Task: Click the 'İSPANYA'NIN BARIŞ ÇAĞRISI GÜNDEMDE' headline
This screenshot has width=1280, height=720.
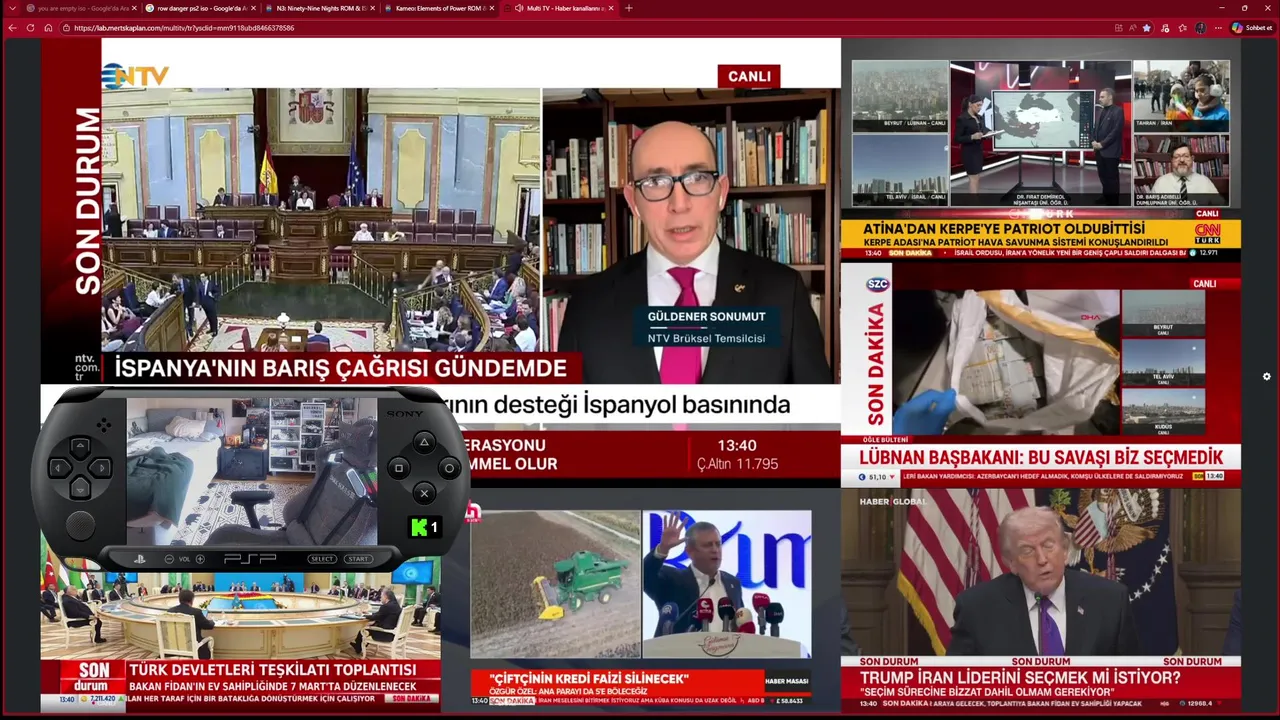Action: tap(341, 368)
